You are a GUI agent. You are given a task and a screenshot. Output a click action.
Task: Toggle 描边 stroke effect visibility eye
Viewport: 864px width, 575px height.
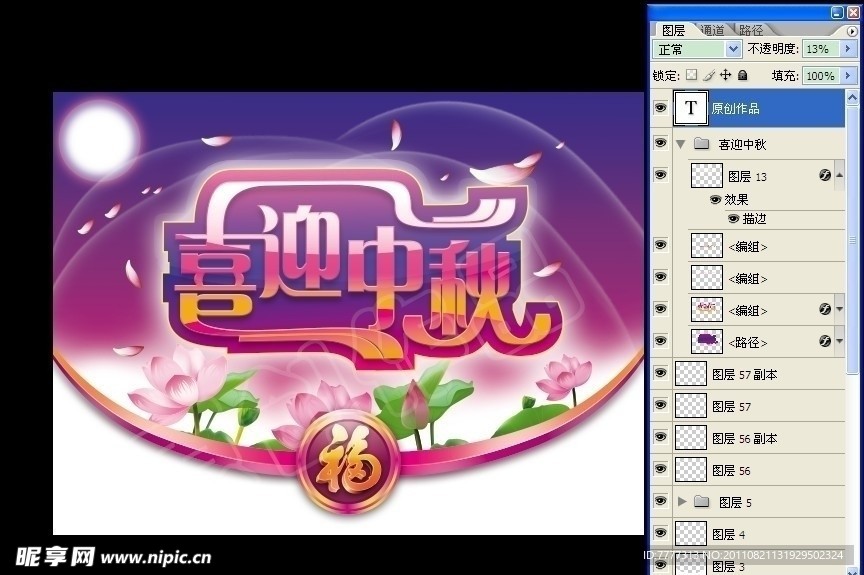pos(733,219)
